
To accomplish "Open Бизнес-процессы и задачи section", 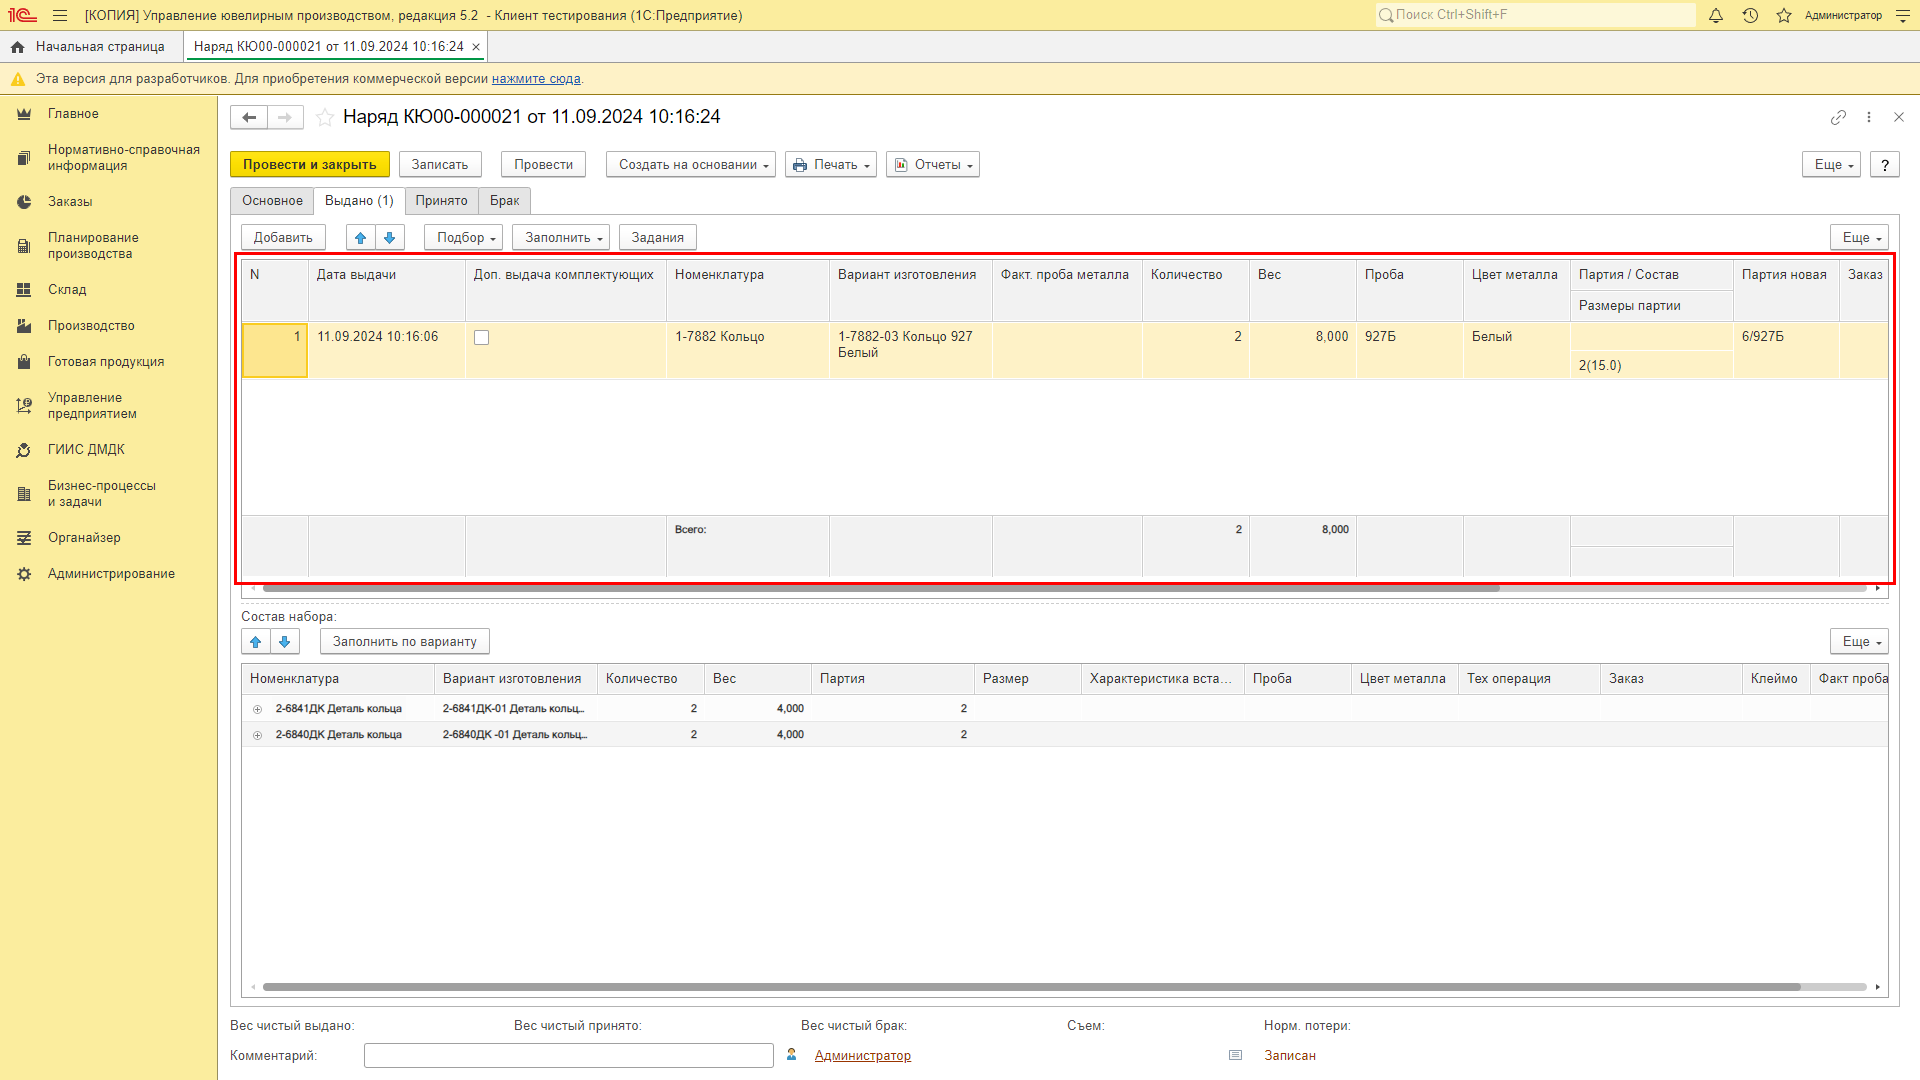I will 102,494.
